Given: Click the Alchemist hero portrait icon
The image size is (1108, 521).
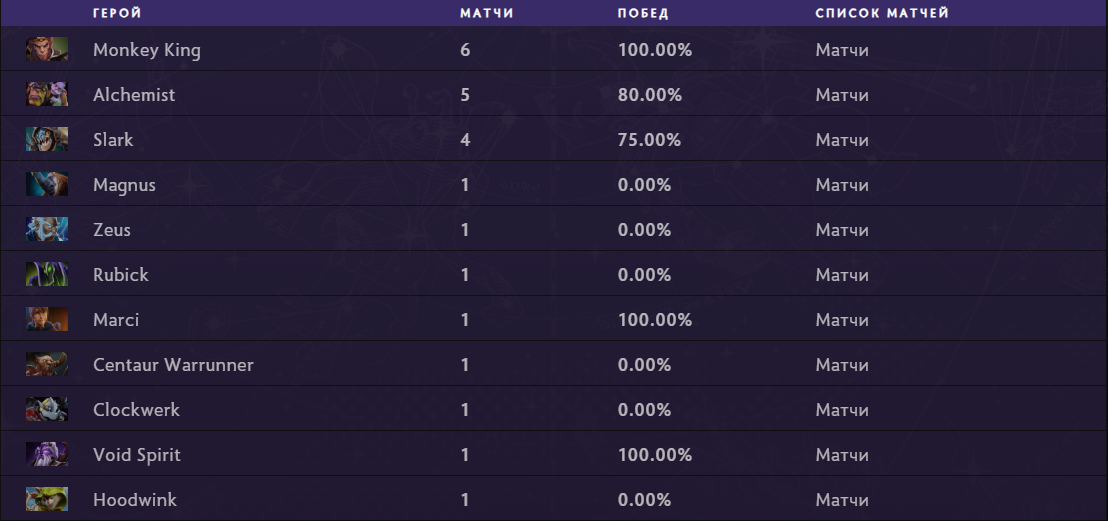Looking at the screenshot, I should pyautogui.click(x=47, y=95).
